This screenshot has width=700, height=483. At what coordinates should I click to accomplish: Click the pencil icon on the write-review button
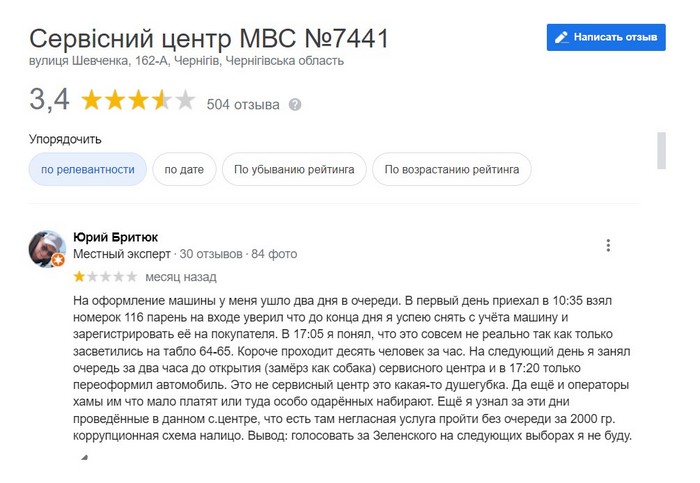coord(563,37)
